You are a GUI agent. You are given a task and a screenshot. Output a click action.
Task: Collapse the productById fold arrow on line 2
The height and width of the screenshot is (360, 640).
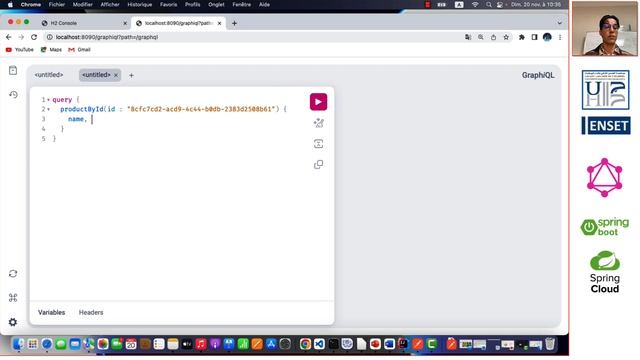49,109
